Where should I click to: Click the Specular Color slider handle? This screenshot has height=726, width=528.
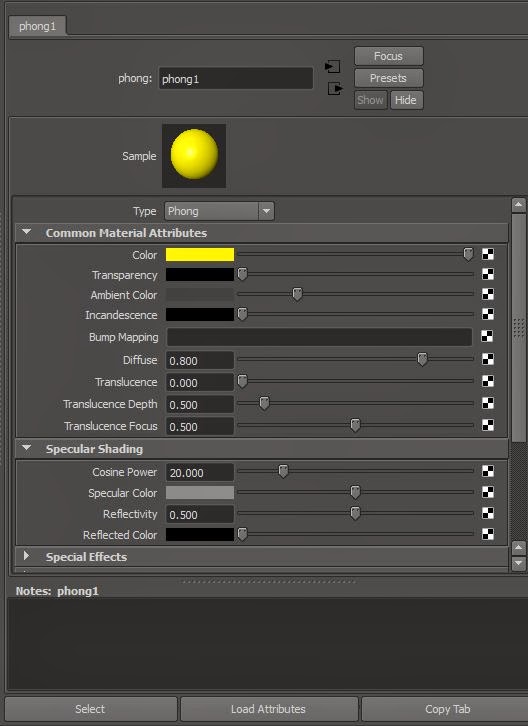(355, 492)
